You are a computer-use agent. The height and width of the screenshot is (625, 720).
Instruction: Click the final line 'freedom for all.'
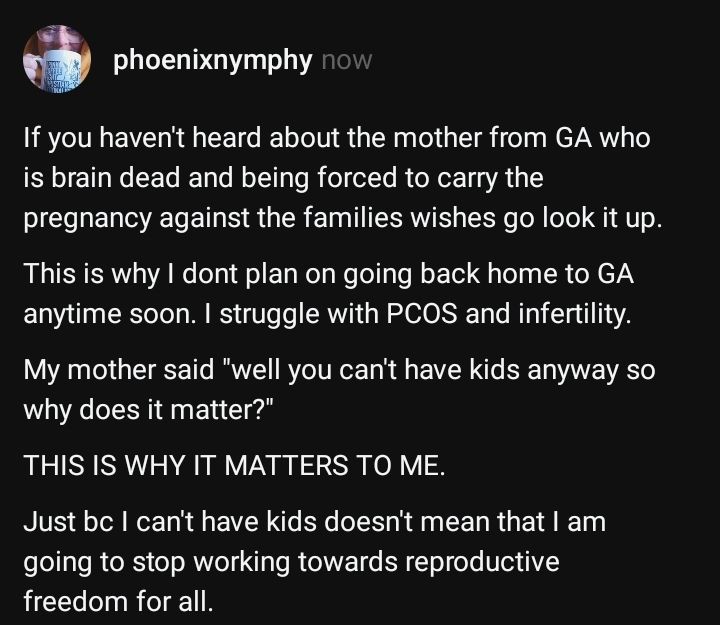pyautogui.click(x=118, y=602)
